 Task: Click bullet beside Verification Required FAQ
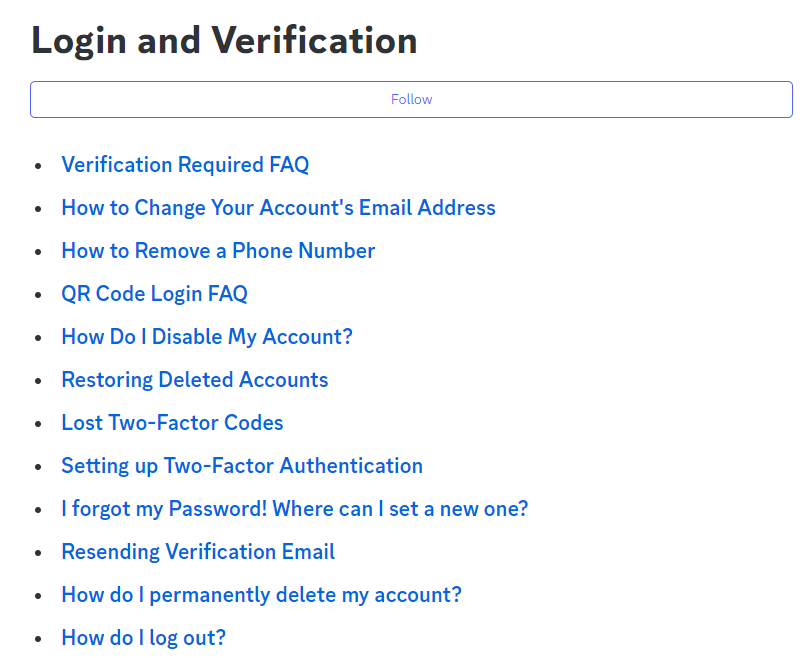pos(38,166)
